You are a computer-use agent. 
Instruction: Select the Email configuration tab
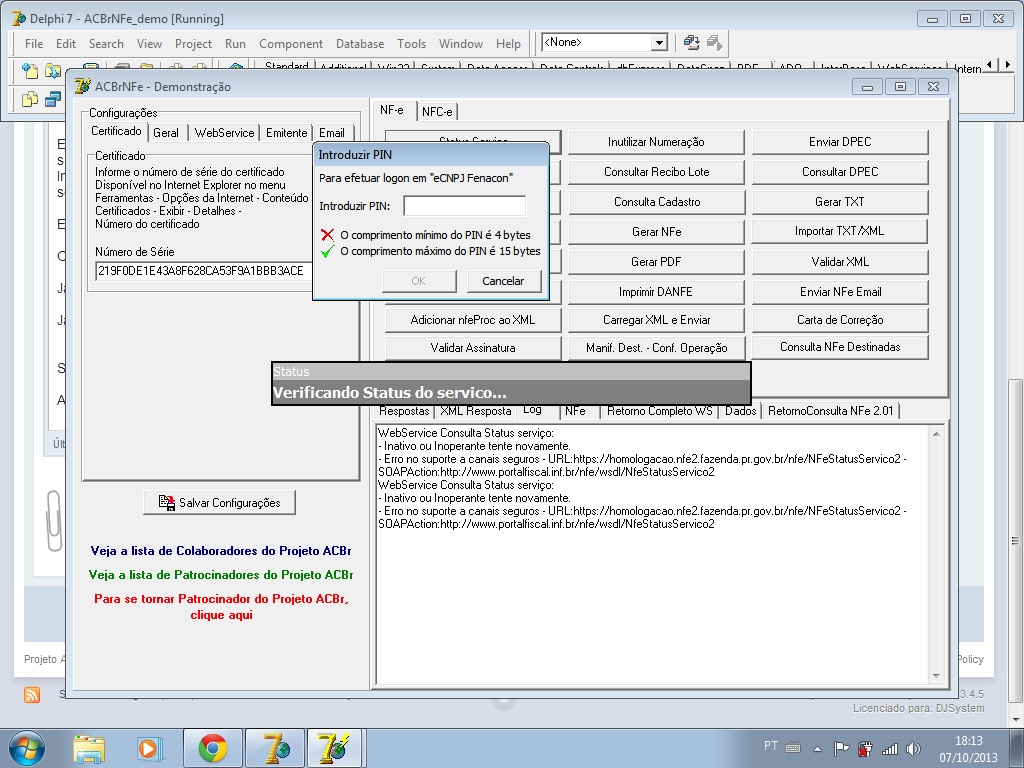click(x=332, y=133)
